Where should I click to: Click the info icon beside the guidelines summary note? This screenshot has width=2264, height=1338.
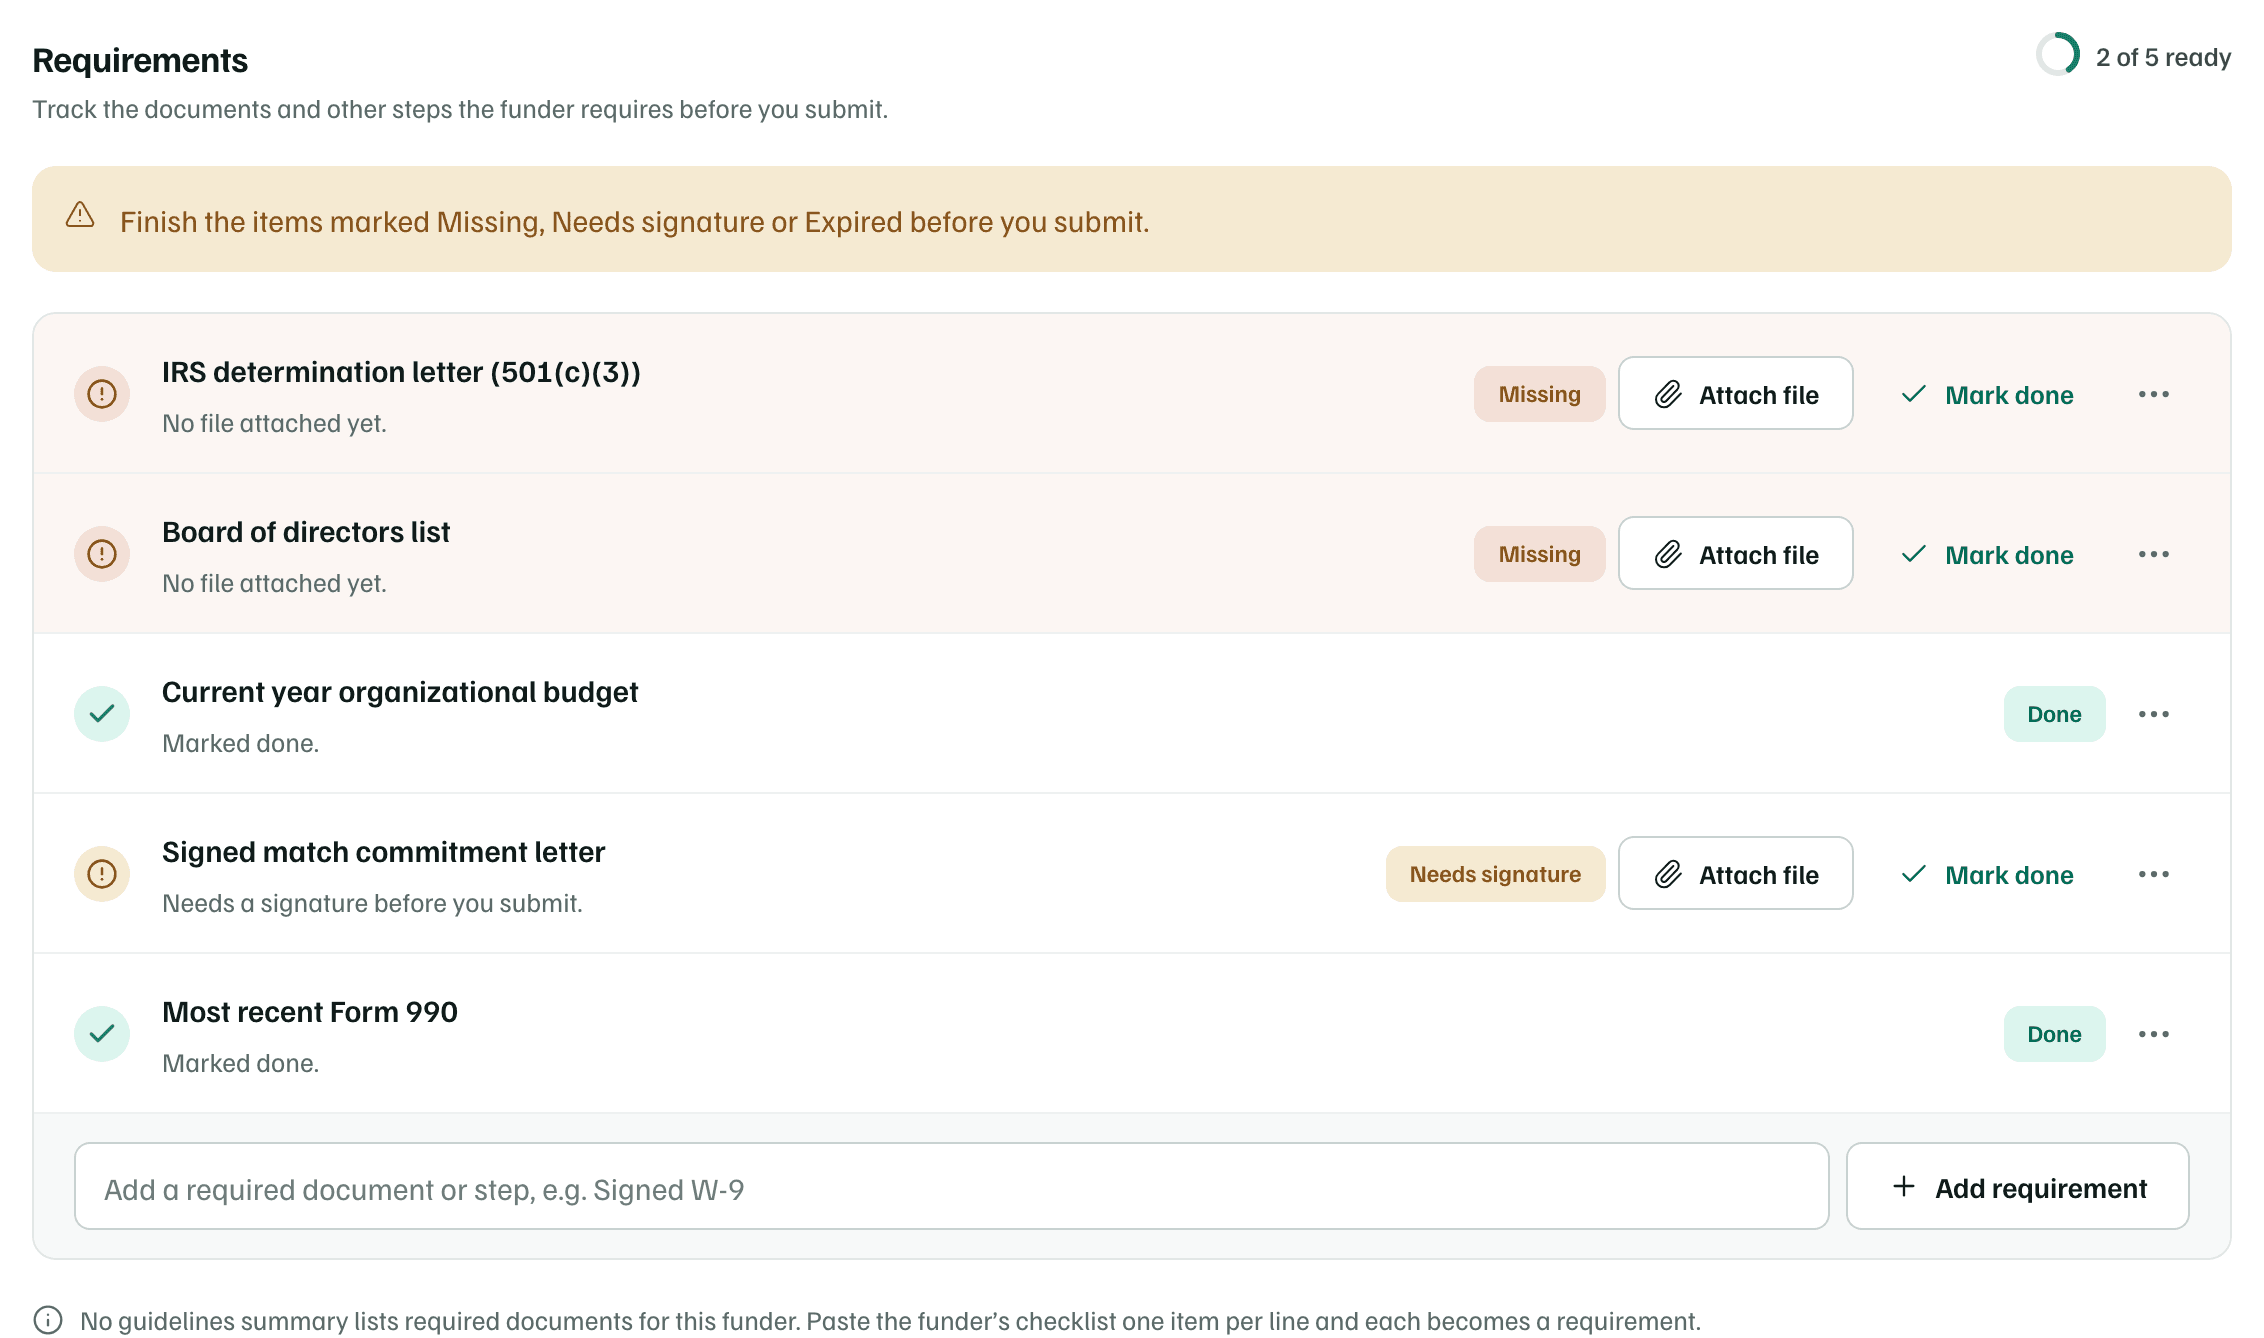[48, 1320]
